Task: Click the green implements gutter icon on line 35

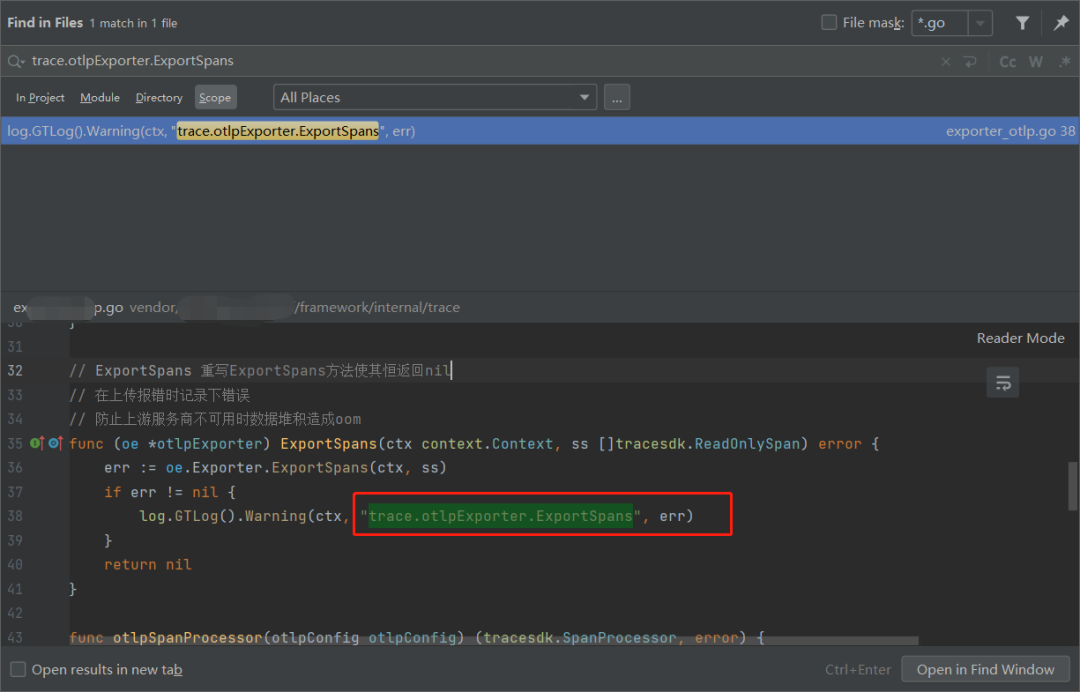Action: point(37,443)
